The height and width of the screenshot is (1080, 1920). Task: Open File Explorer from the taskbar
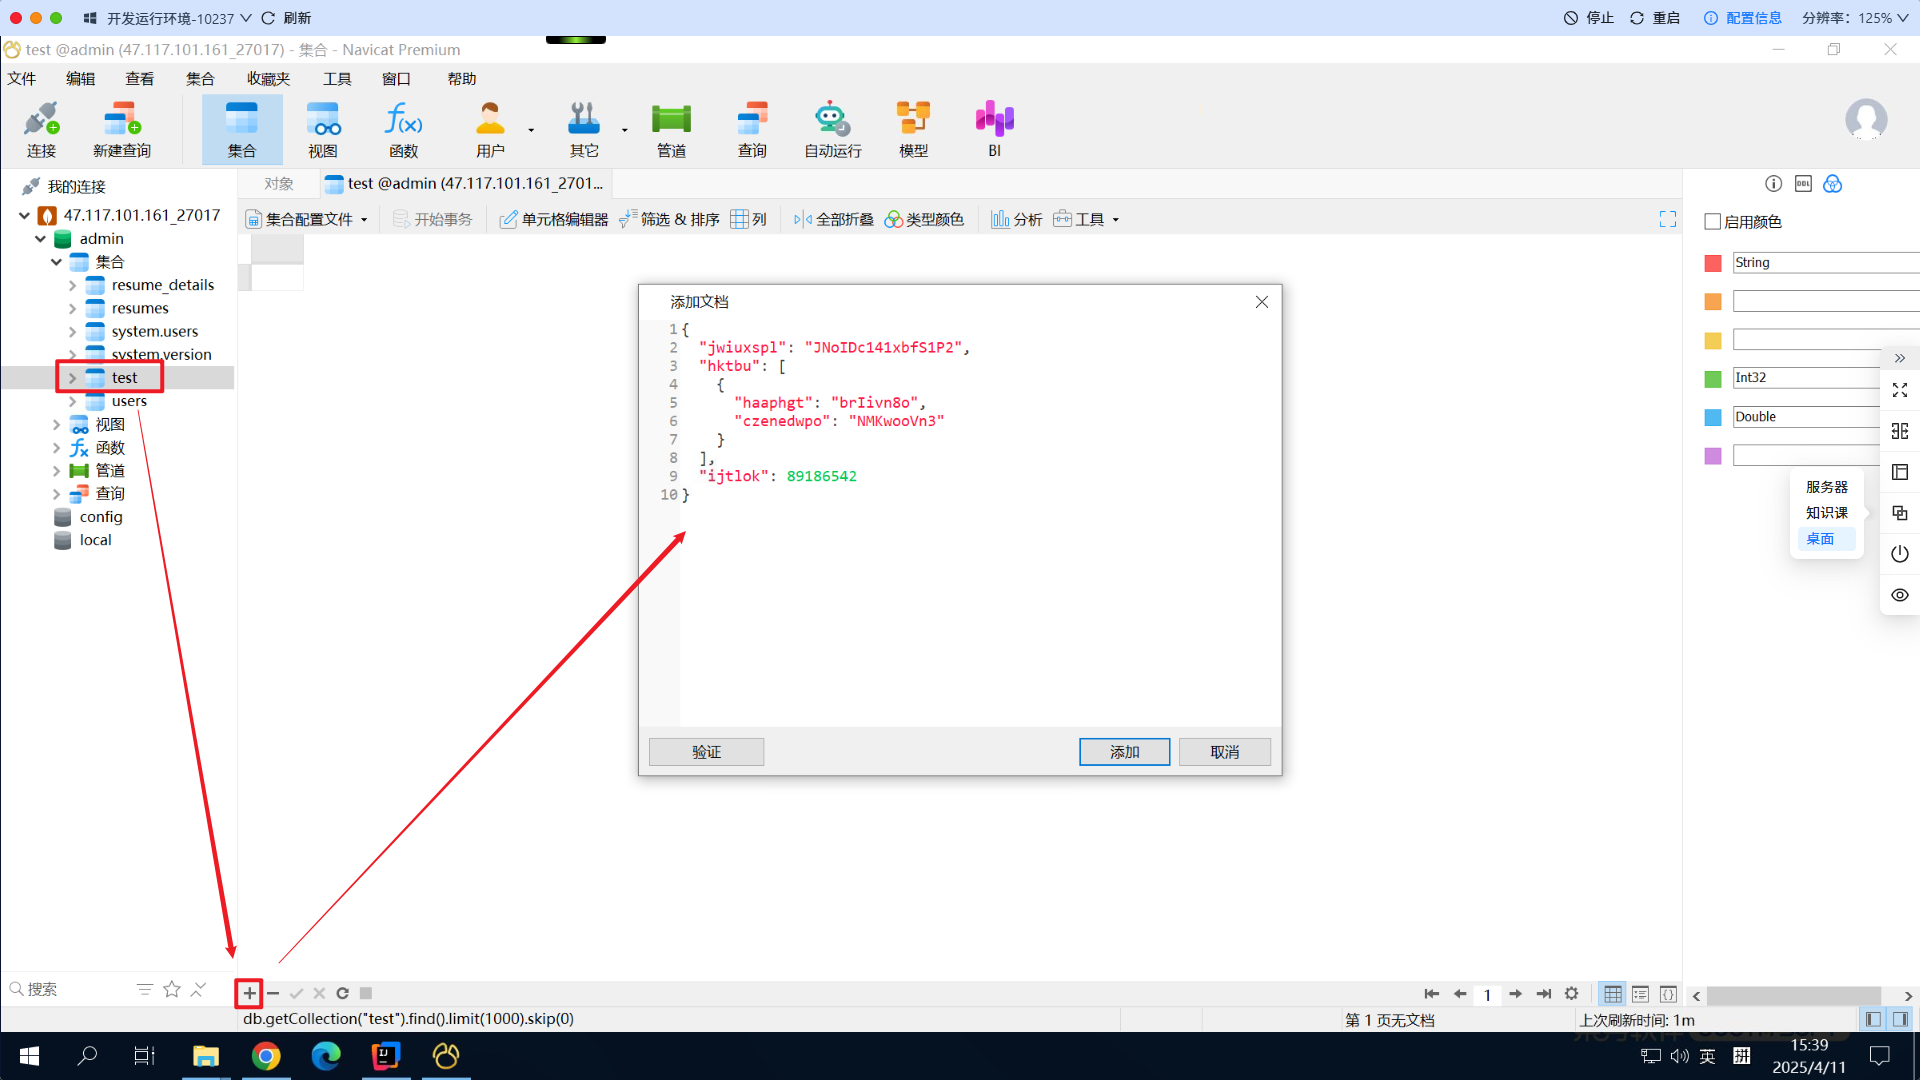[206, 1056]
